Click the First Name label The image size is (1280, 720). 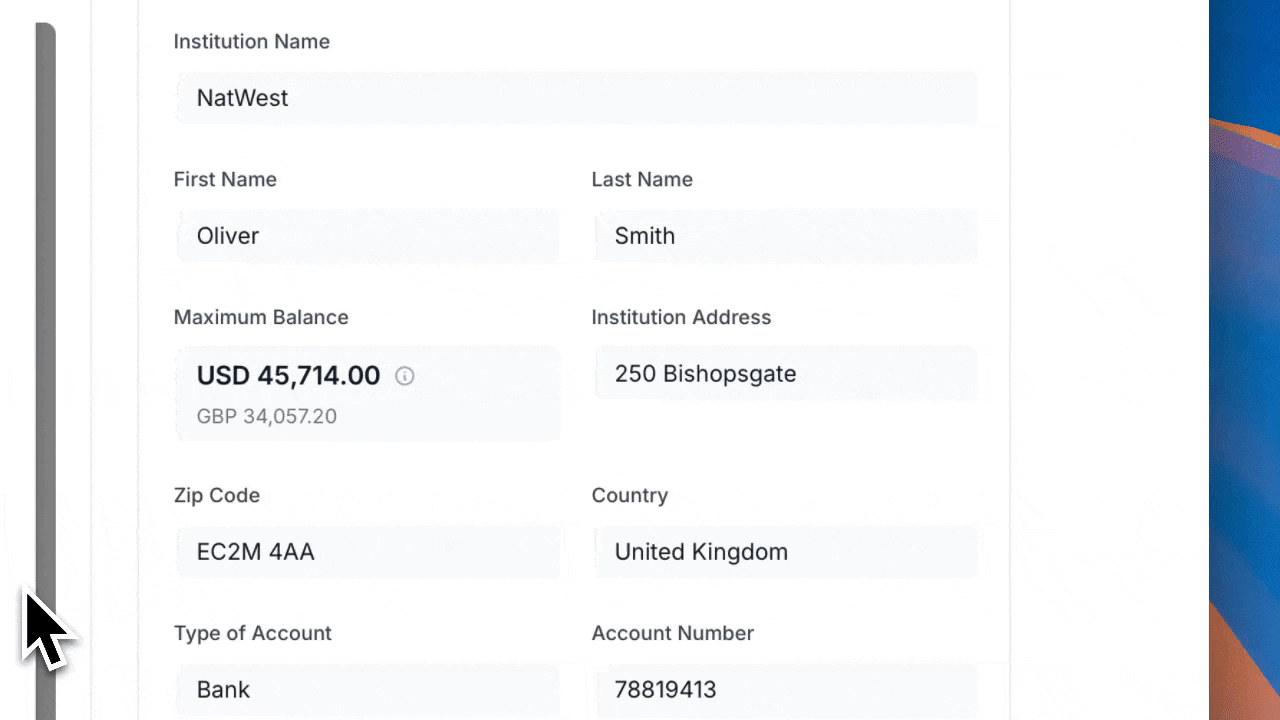click(x=225, y=180)
